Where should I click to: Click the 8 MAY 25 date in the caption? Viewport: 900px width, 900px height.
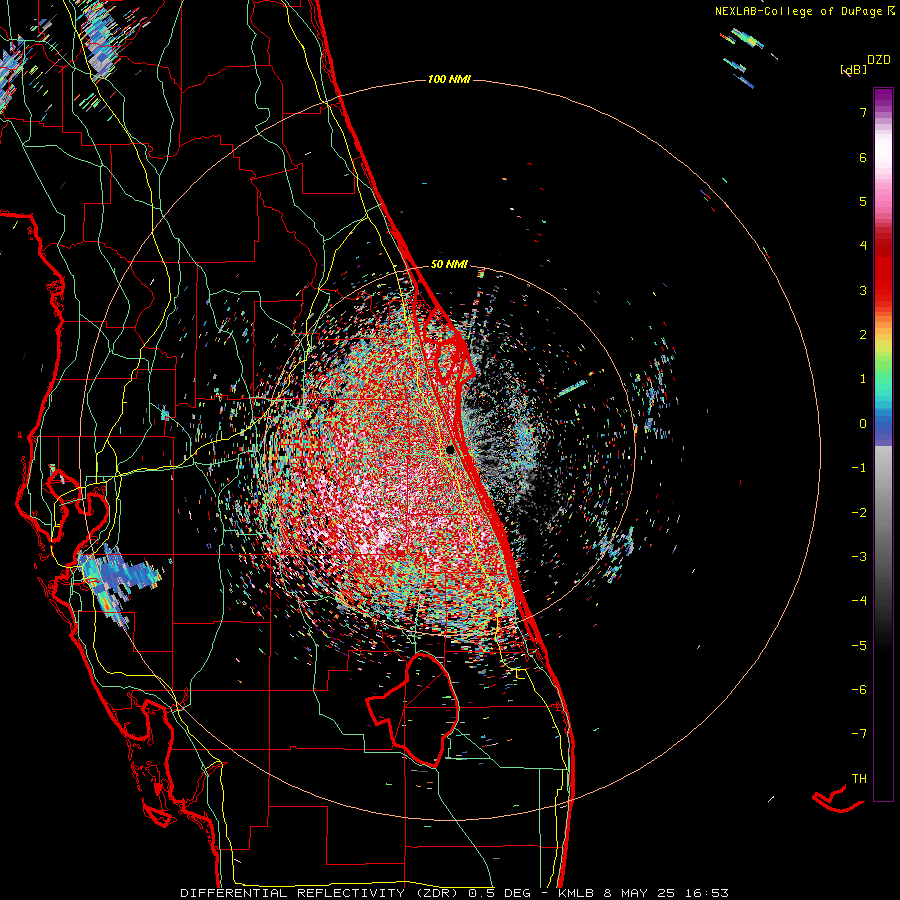[x=639, y=893]
